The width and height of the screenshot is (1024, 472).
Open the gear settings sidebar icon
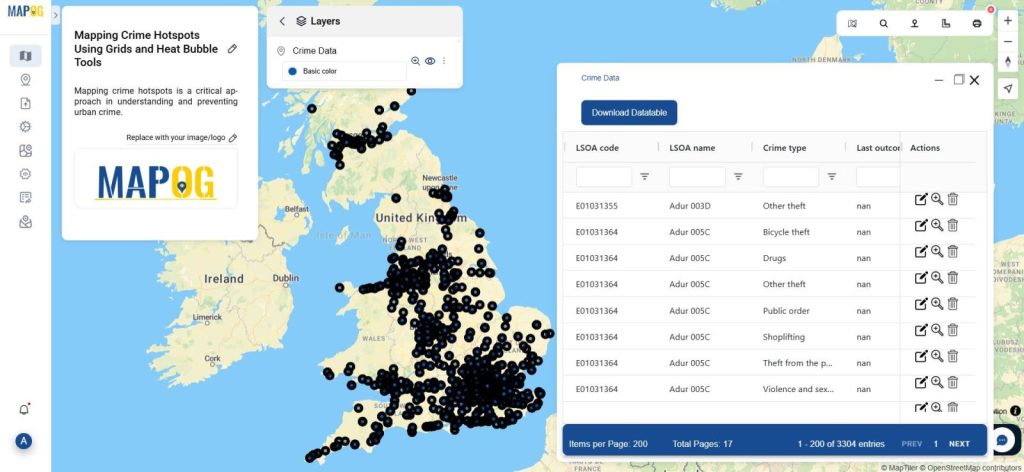tap(25, 174)
